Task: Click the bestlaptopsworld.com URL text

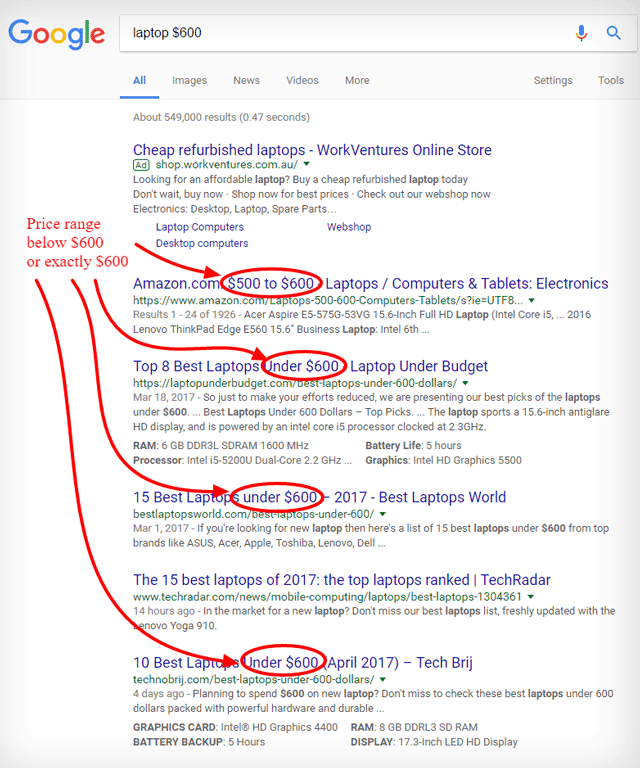Action: 254,514
